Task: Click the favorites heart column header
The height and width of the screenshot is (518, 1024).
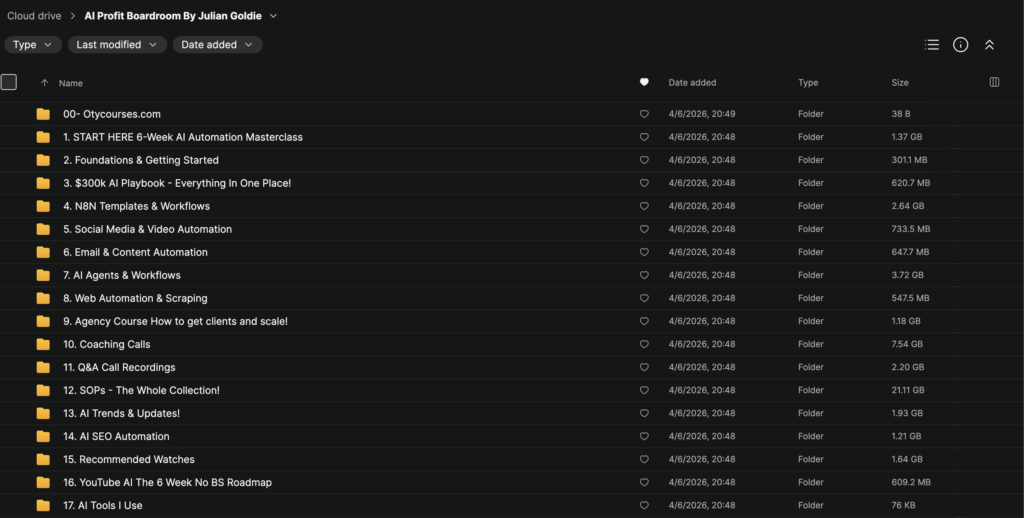Action: click(644, 83)
